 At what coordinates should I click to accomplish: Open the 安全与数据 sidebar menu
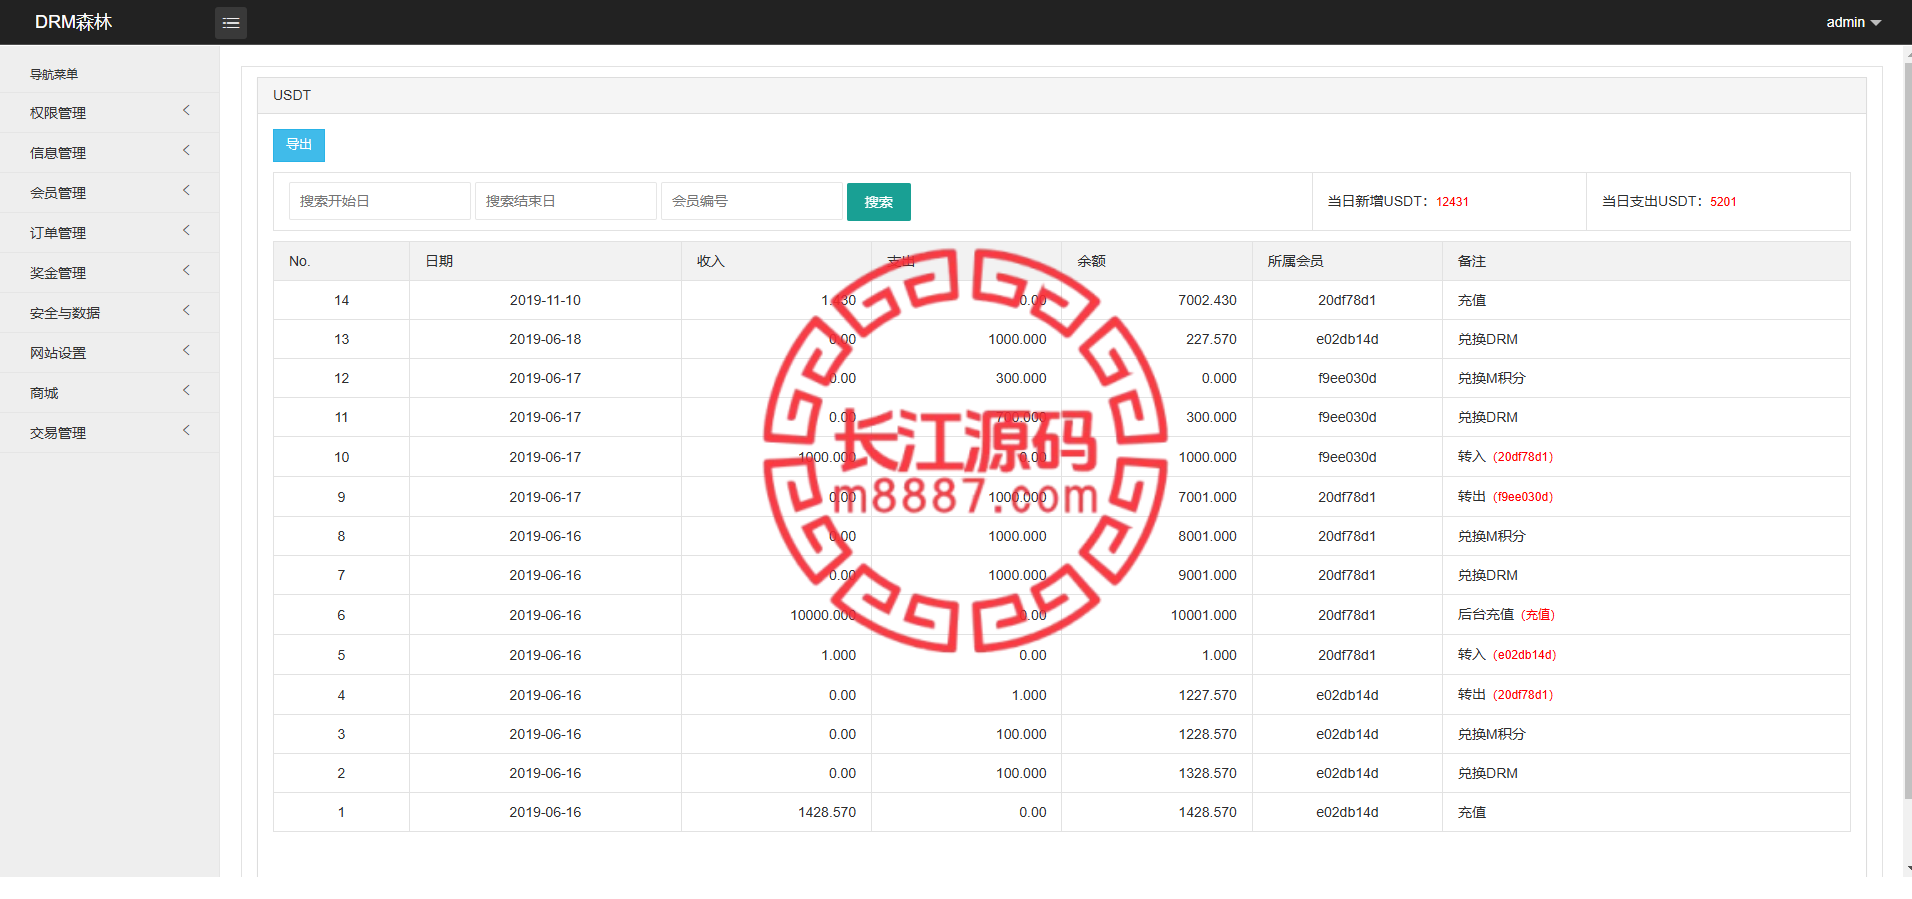pos(109,313)
